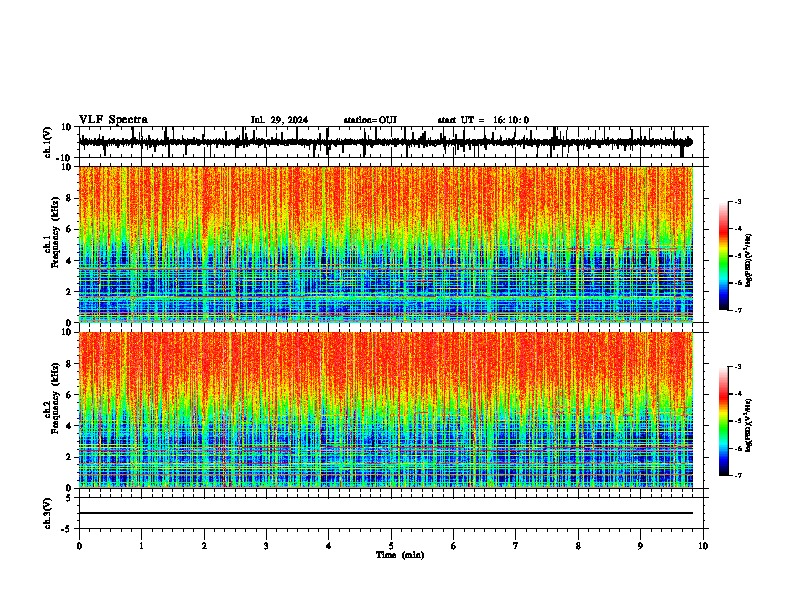The width and height of the screenshot is (792, 612).
Task: Click the time-axis tick label '10' below the plot
Action: tap(703, 546)
